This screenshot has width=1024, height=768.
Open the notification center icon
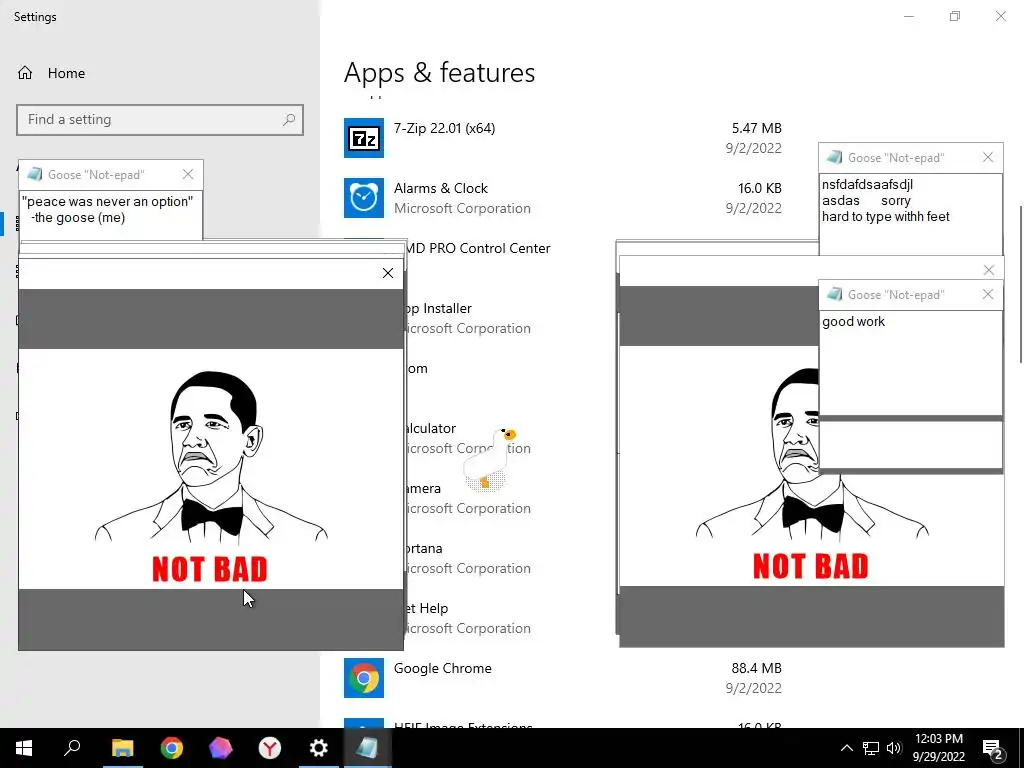click(x=993, y=750)
